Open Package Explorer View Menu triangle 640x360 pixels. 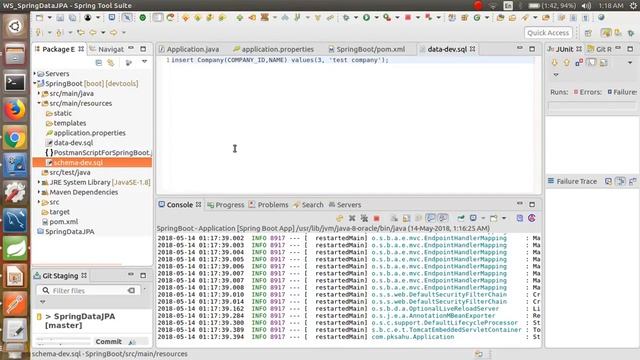coord(144,62)
